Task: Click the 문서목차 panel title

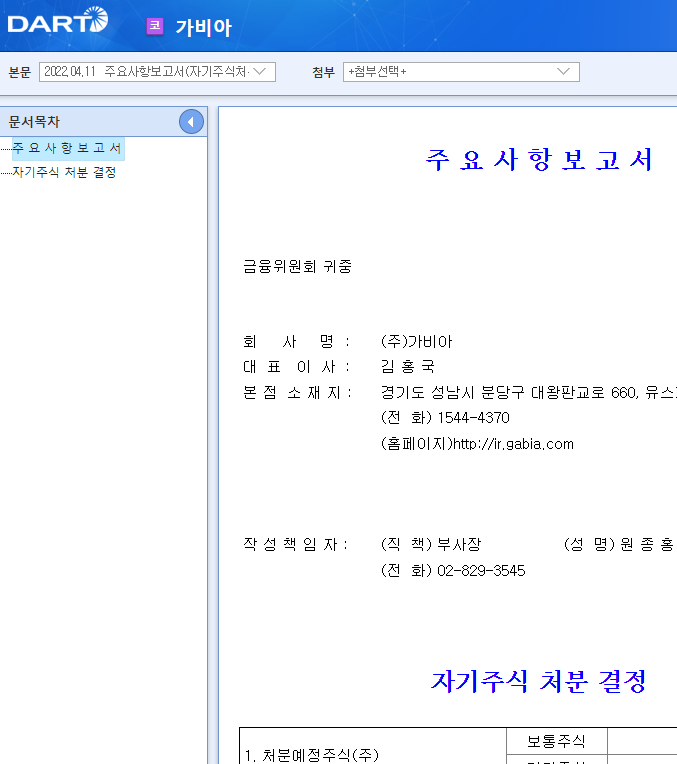Action: (x=34, y=122)
